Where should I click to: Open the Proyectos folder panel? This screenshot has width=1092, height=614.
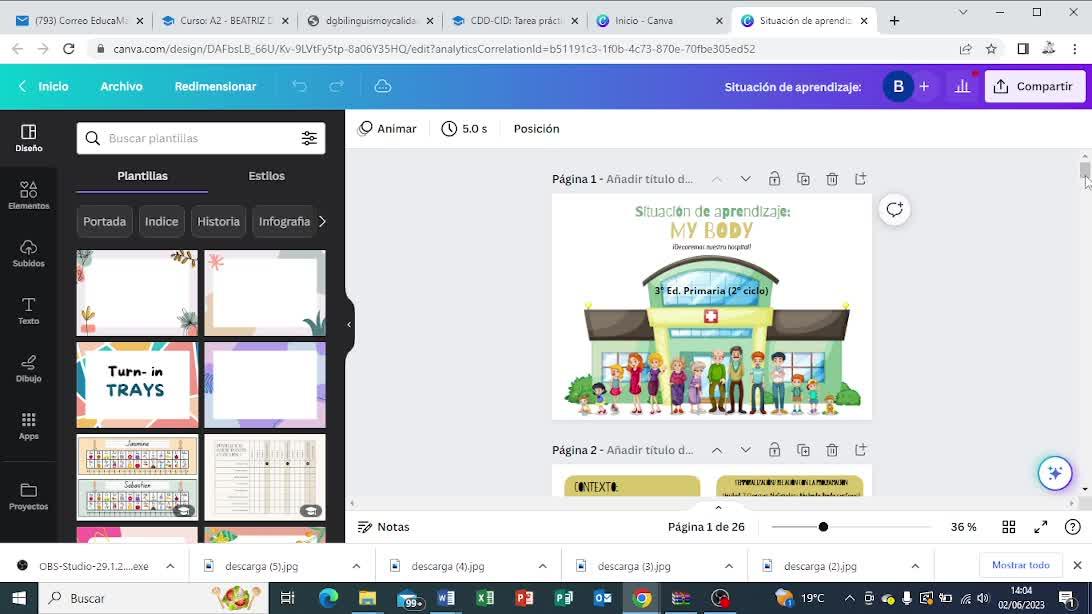coord(29,497)
